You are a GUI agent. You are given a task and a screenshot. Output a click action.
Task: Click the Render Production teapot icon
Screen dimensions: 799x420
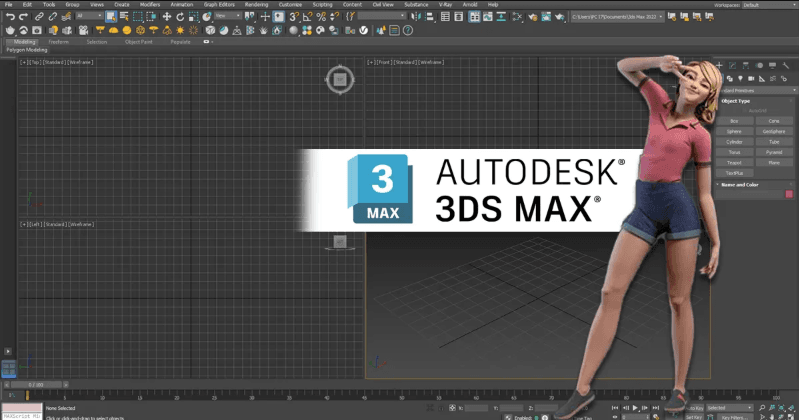point(560,17)
